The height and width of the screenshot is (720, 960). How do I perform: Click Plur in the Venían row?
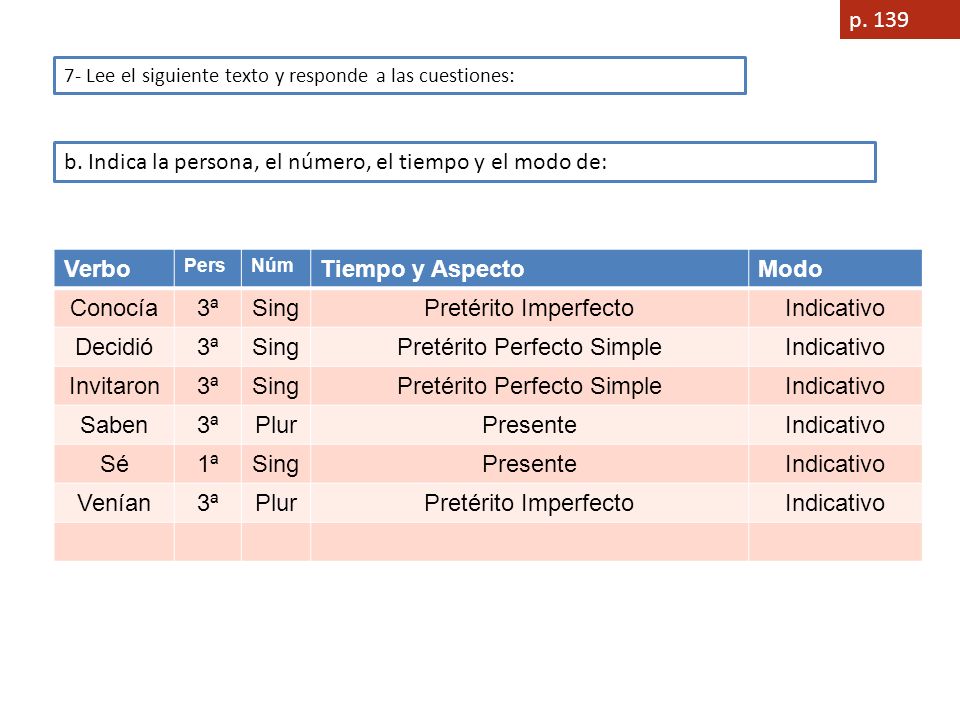276,503
